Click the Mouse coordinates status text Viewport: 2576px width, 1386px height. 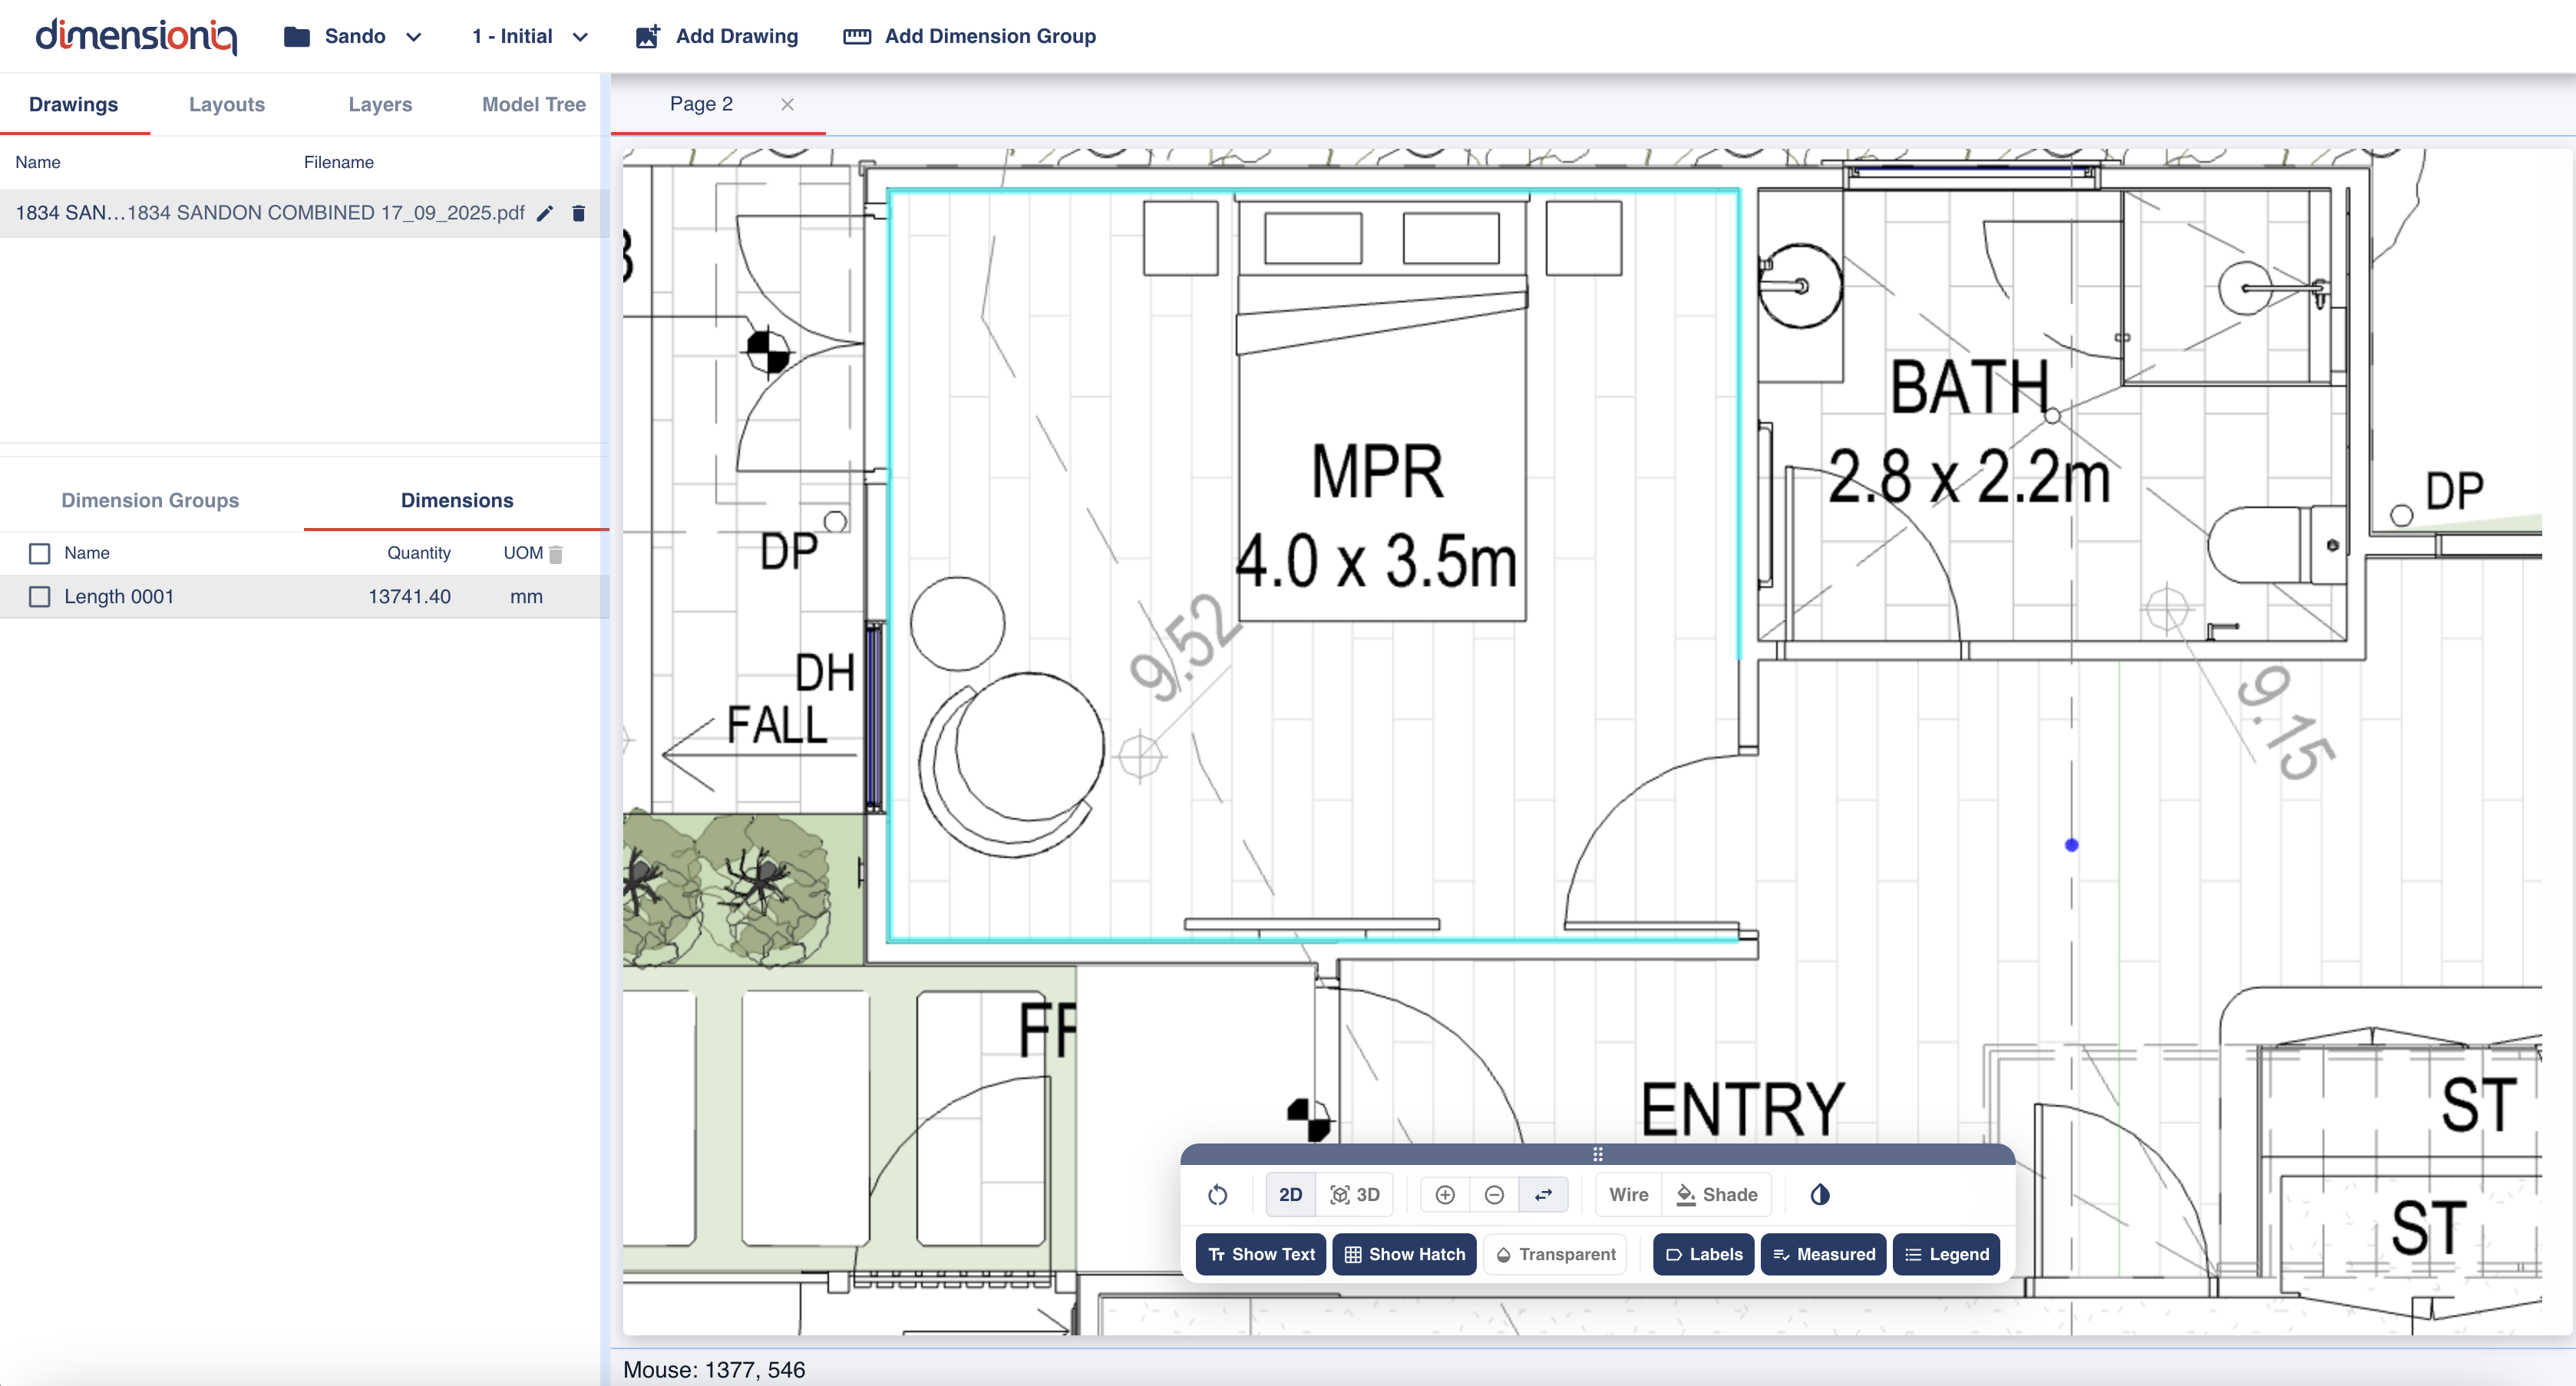point(714,1369)
